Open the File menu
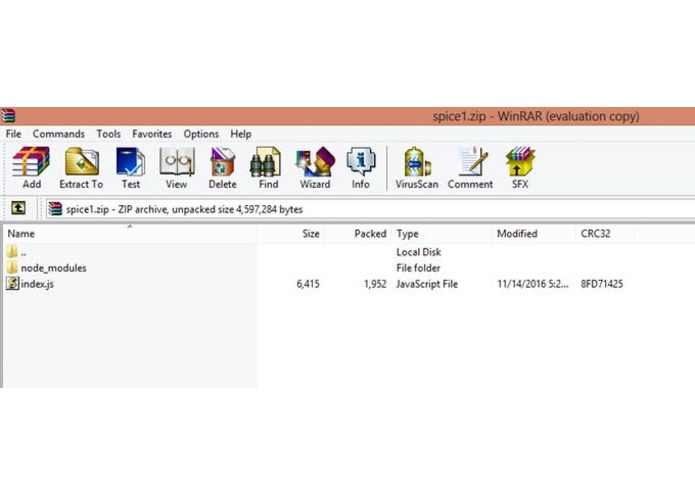 coord(13,134)
